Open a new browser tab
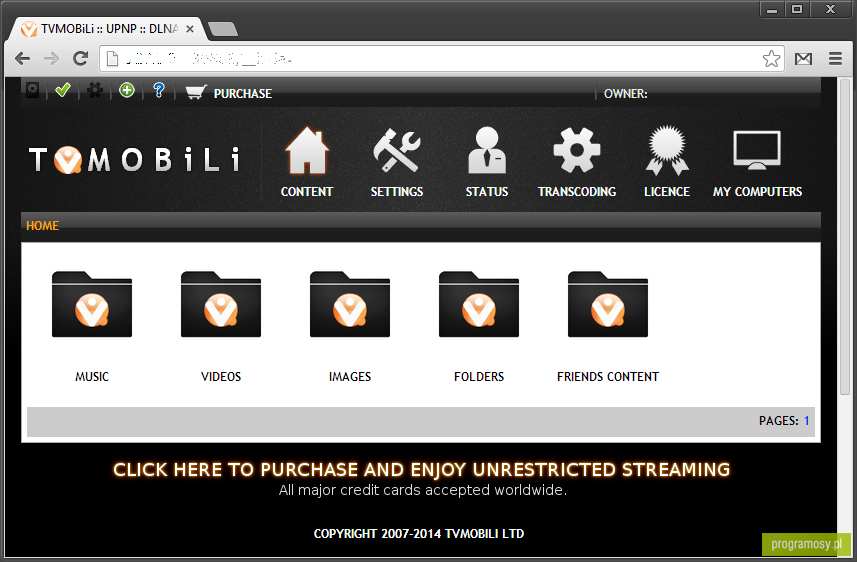The height and width of the screenshot is (562, 857). pos(222,29)
